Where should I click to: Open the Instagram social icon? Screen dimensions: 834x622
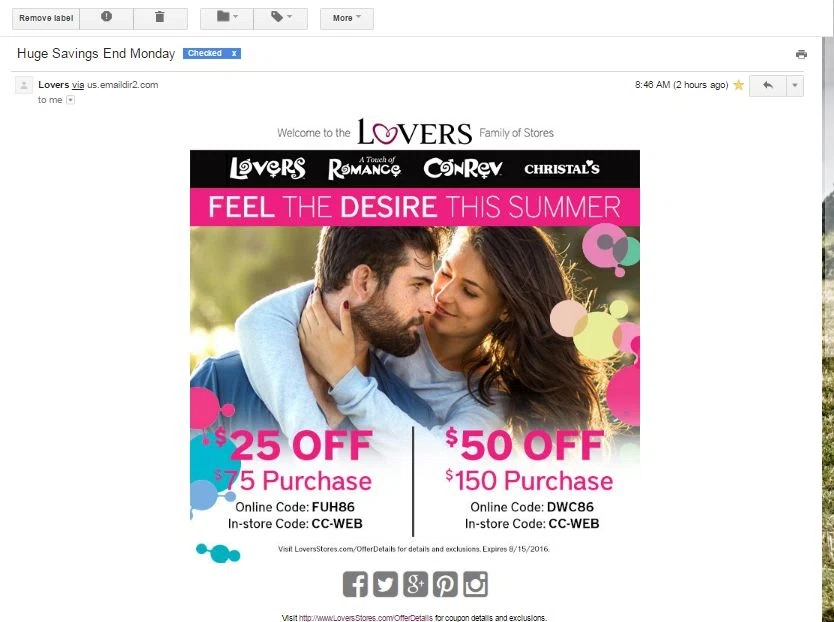(476, 584)
